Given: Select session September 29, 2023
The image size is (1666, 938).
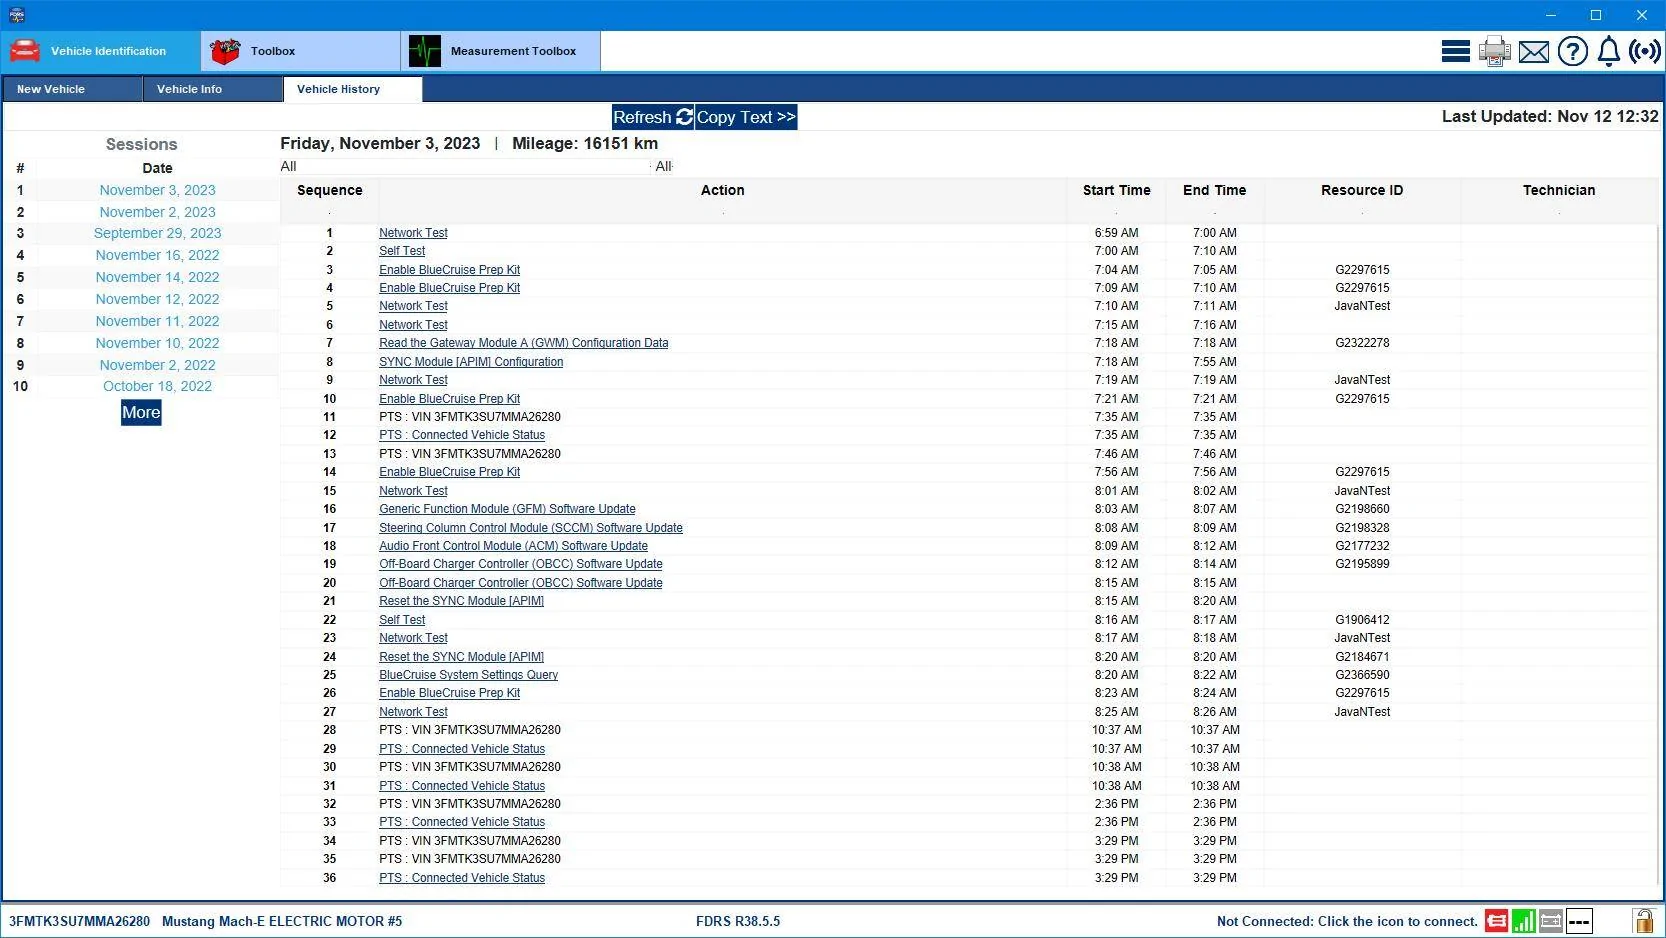Looking at the screenshot, I should click(157, 233).
